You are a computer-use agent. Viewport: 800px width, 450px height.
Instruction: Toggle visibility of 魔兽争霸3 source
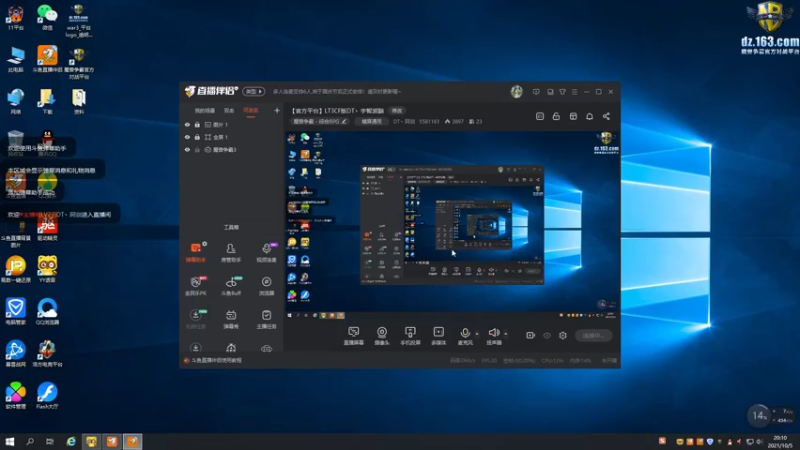(187, 149)
